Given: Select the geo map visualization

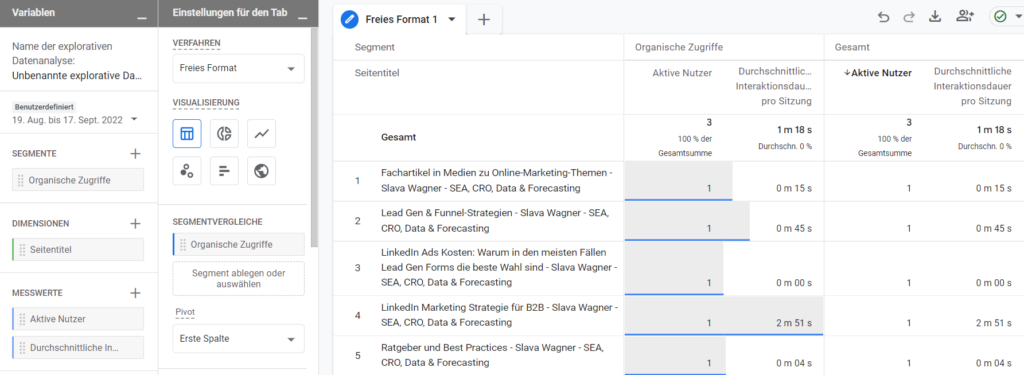Looking at the screenshot, I should pos(262,171).
